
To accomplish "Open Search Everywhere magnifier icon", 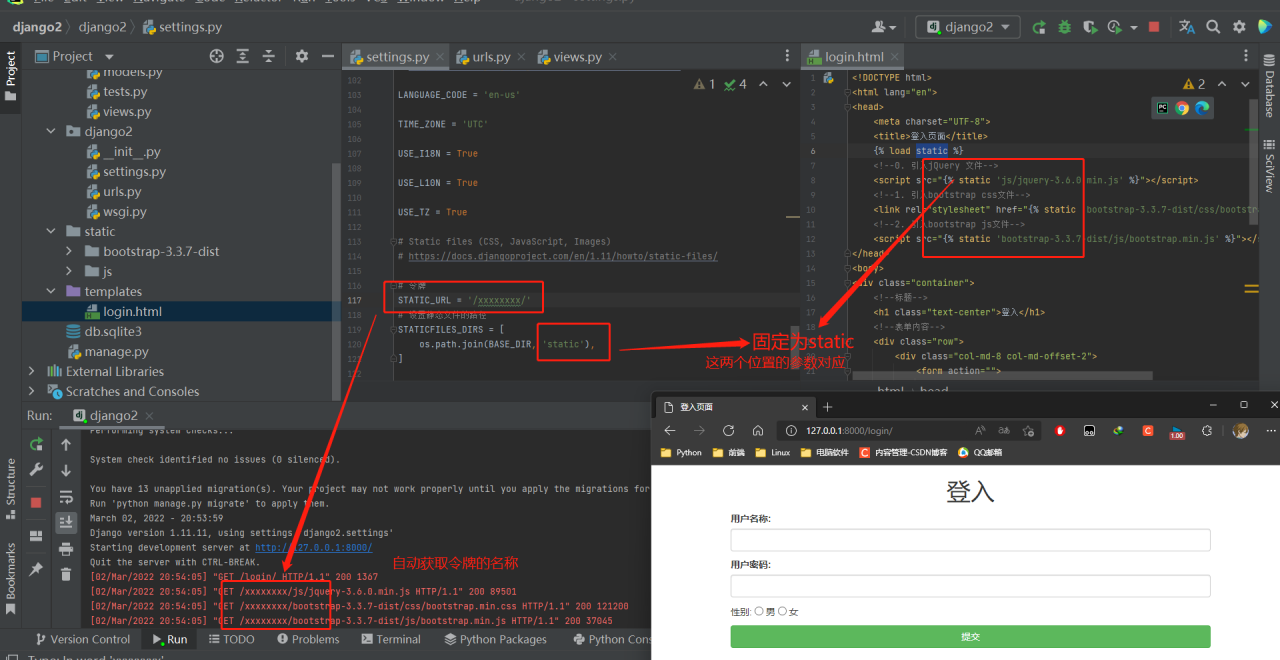I will tap(1213, 27).
